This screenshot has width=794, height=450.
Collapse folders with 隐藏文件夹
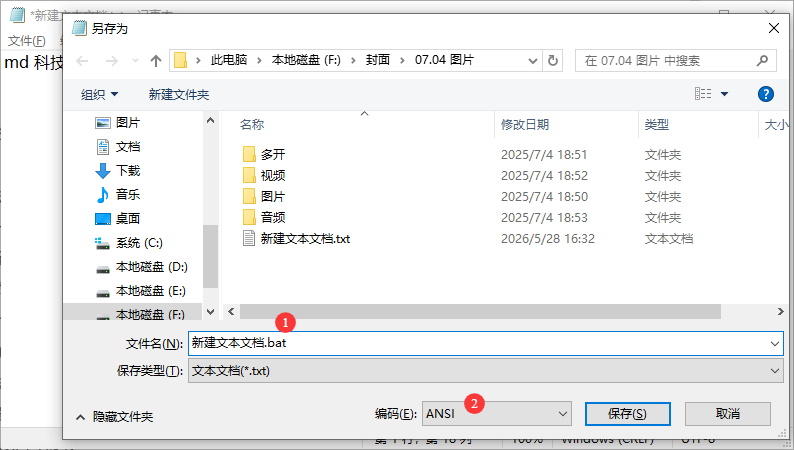pyautogui.click(x=114, y=417)
